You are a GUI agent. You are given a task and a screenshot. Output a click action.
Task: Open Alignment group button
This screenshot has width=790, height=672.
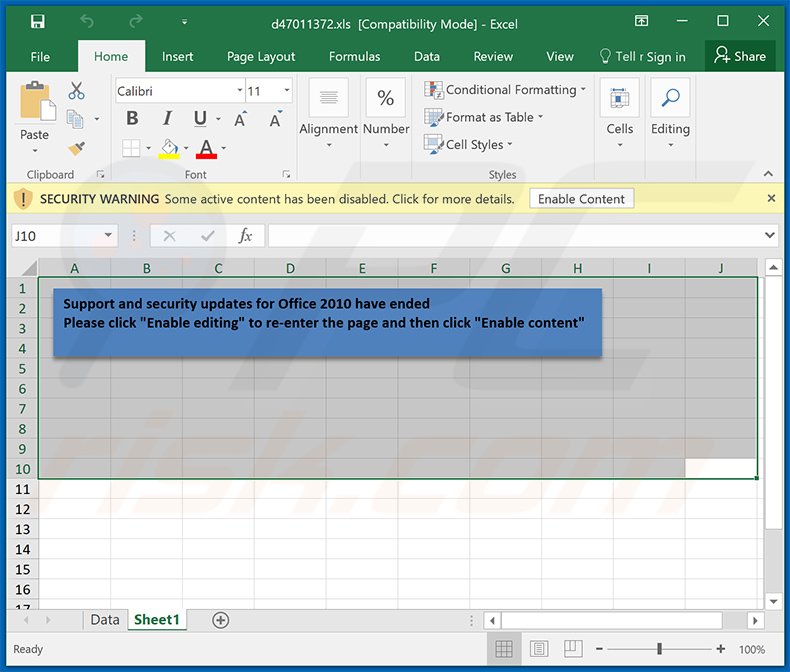point(328,113)
